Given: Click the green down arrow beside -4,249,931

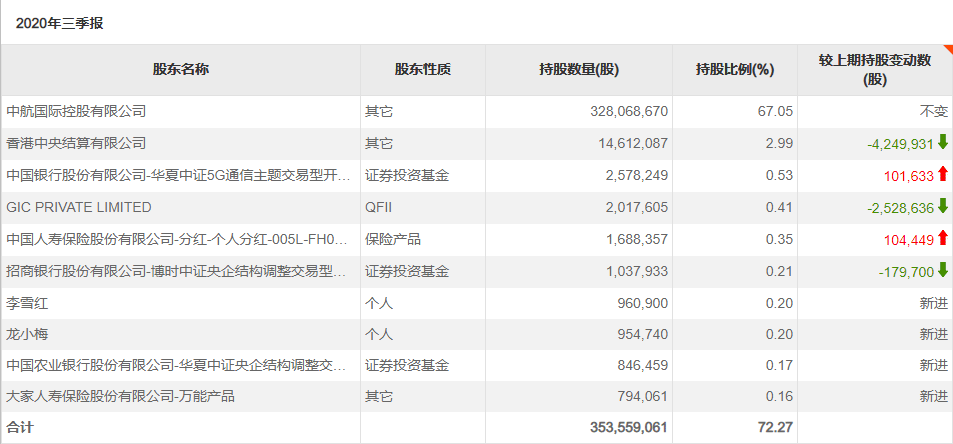Looking at the screenshot, I should coord(943,143).
